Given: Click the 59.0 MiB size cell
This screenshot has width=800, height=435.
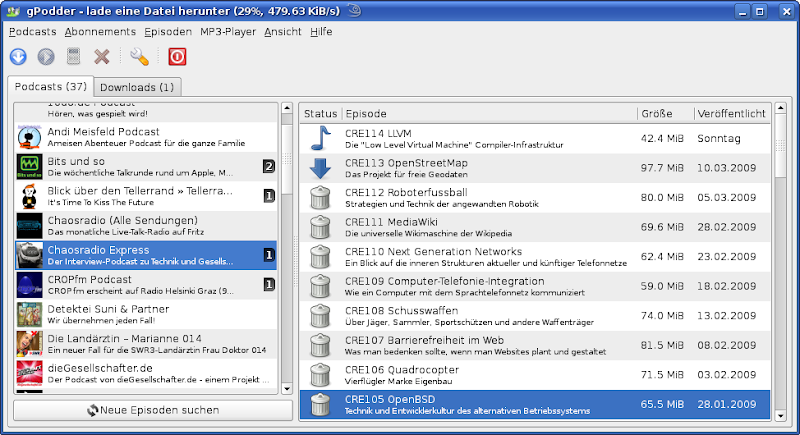Looking at the screenshot, I should click(662, 286).
